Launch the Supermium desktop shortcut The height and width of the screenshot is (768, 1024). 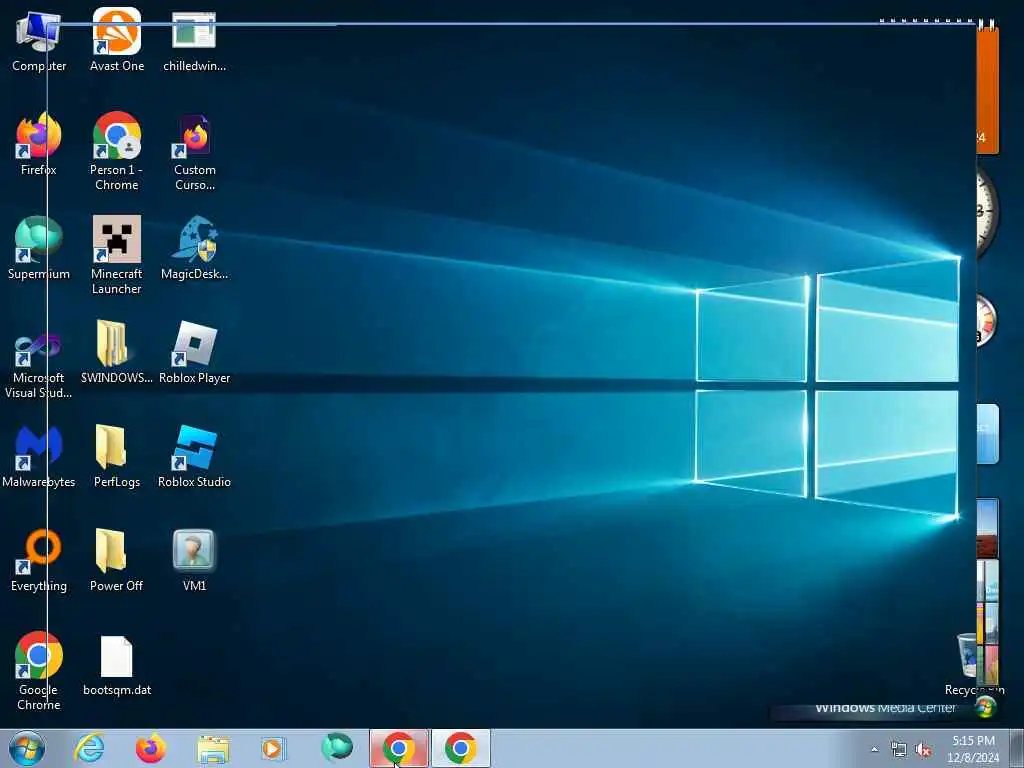pos(39,249)
